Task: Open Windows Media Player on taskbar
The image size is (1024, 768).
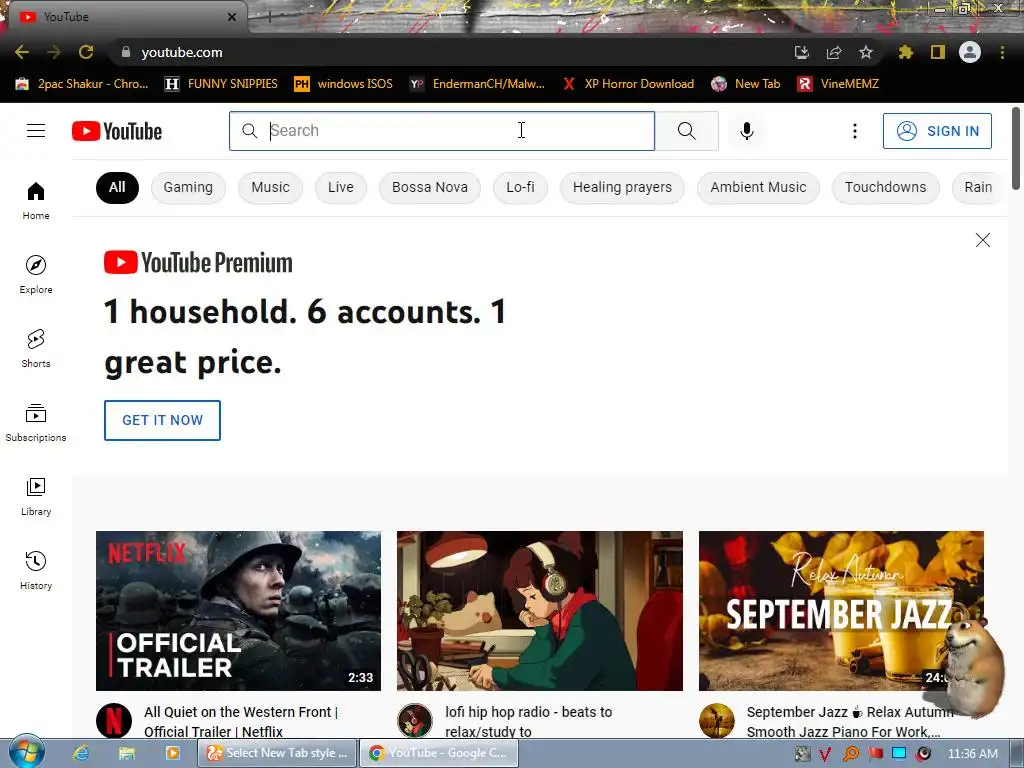Action: click(172, 753)
